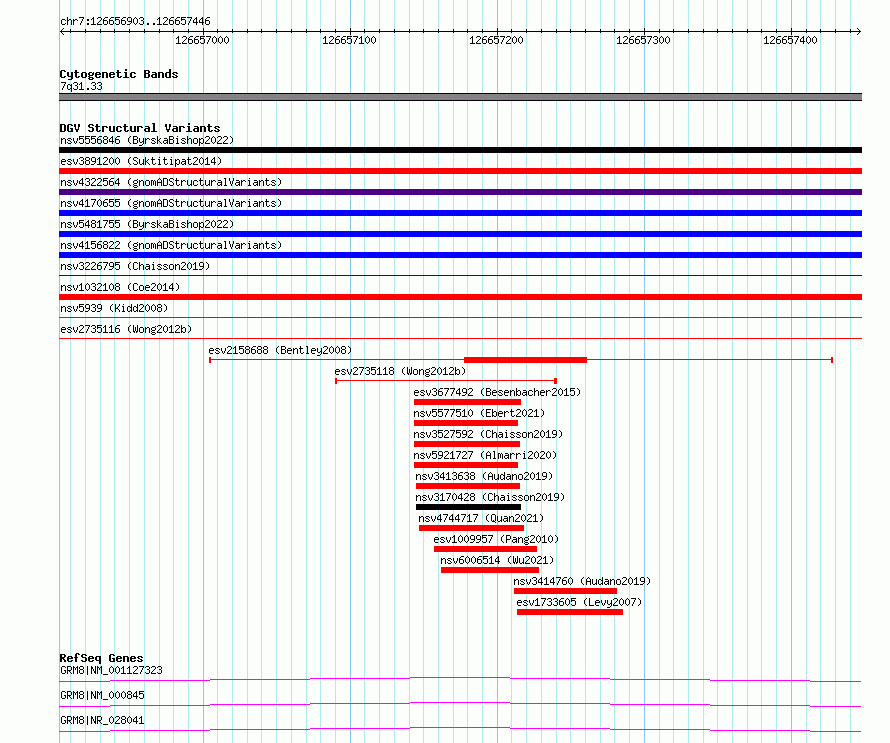Viewport: 890px width, 743px height.
Task: Click the blue bar under nsv4156822
Action: [460, 255]
